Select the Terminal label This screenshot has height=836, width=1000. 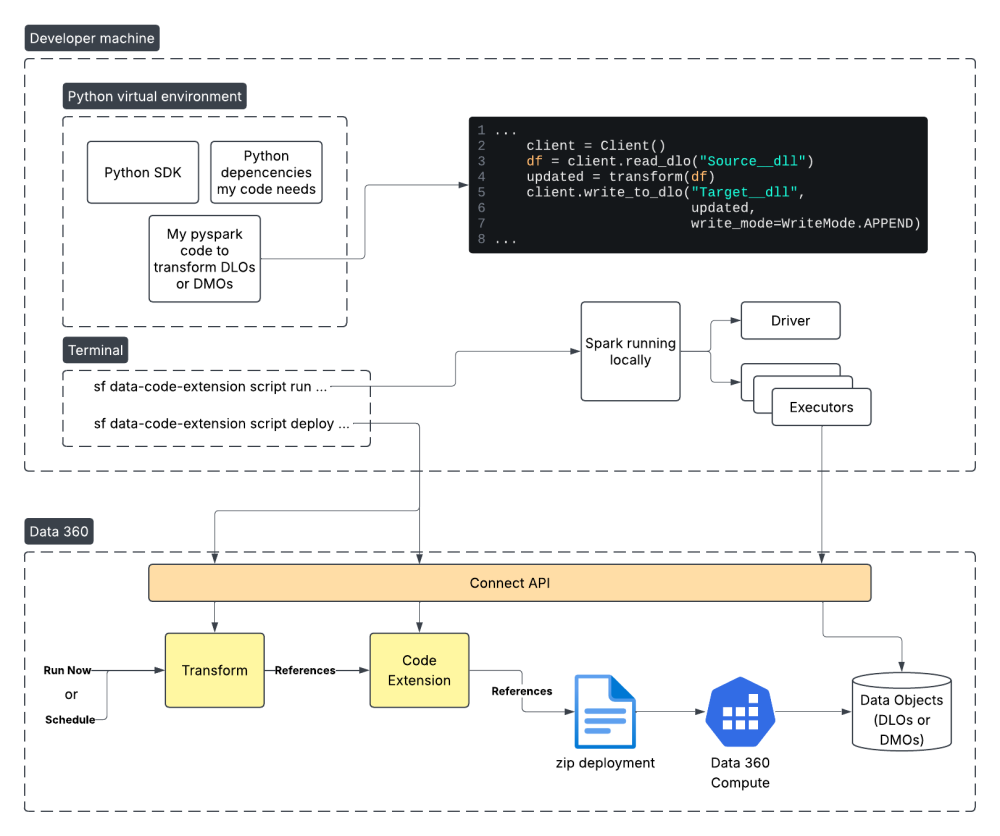pyautogui.click(x=96, y=350)
